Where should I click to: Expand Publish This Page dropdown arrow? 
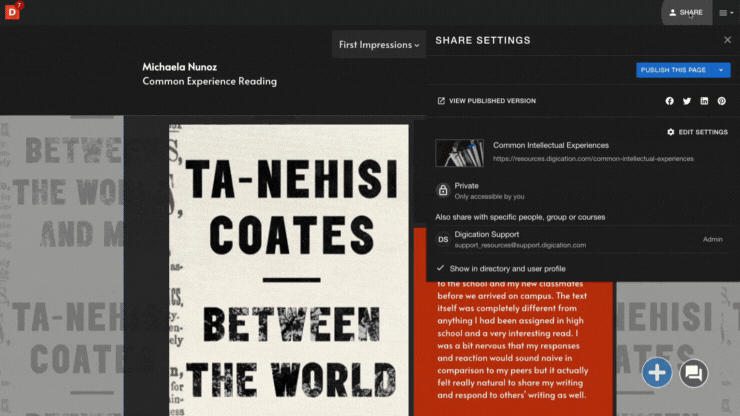(x=721, y=70)
